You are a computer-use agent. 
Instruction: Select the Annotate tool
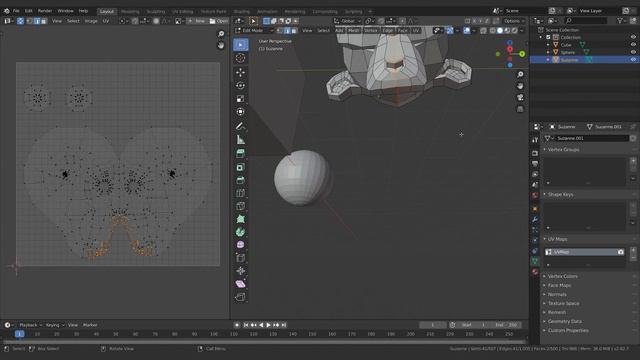(x=240, y=126)
